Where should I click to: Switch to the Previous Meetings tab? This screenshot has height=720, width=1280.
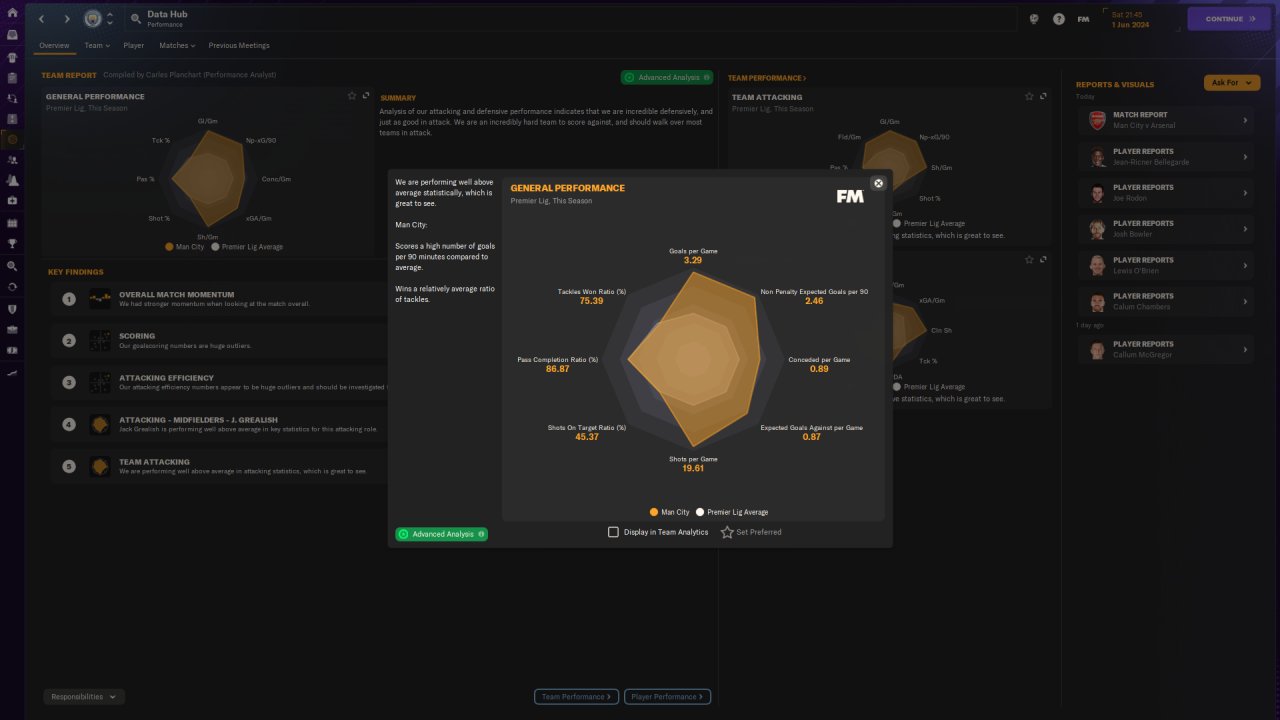coord(239,45)
